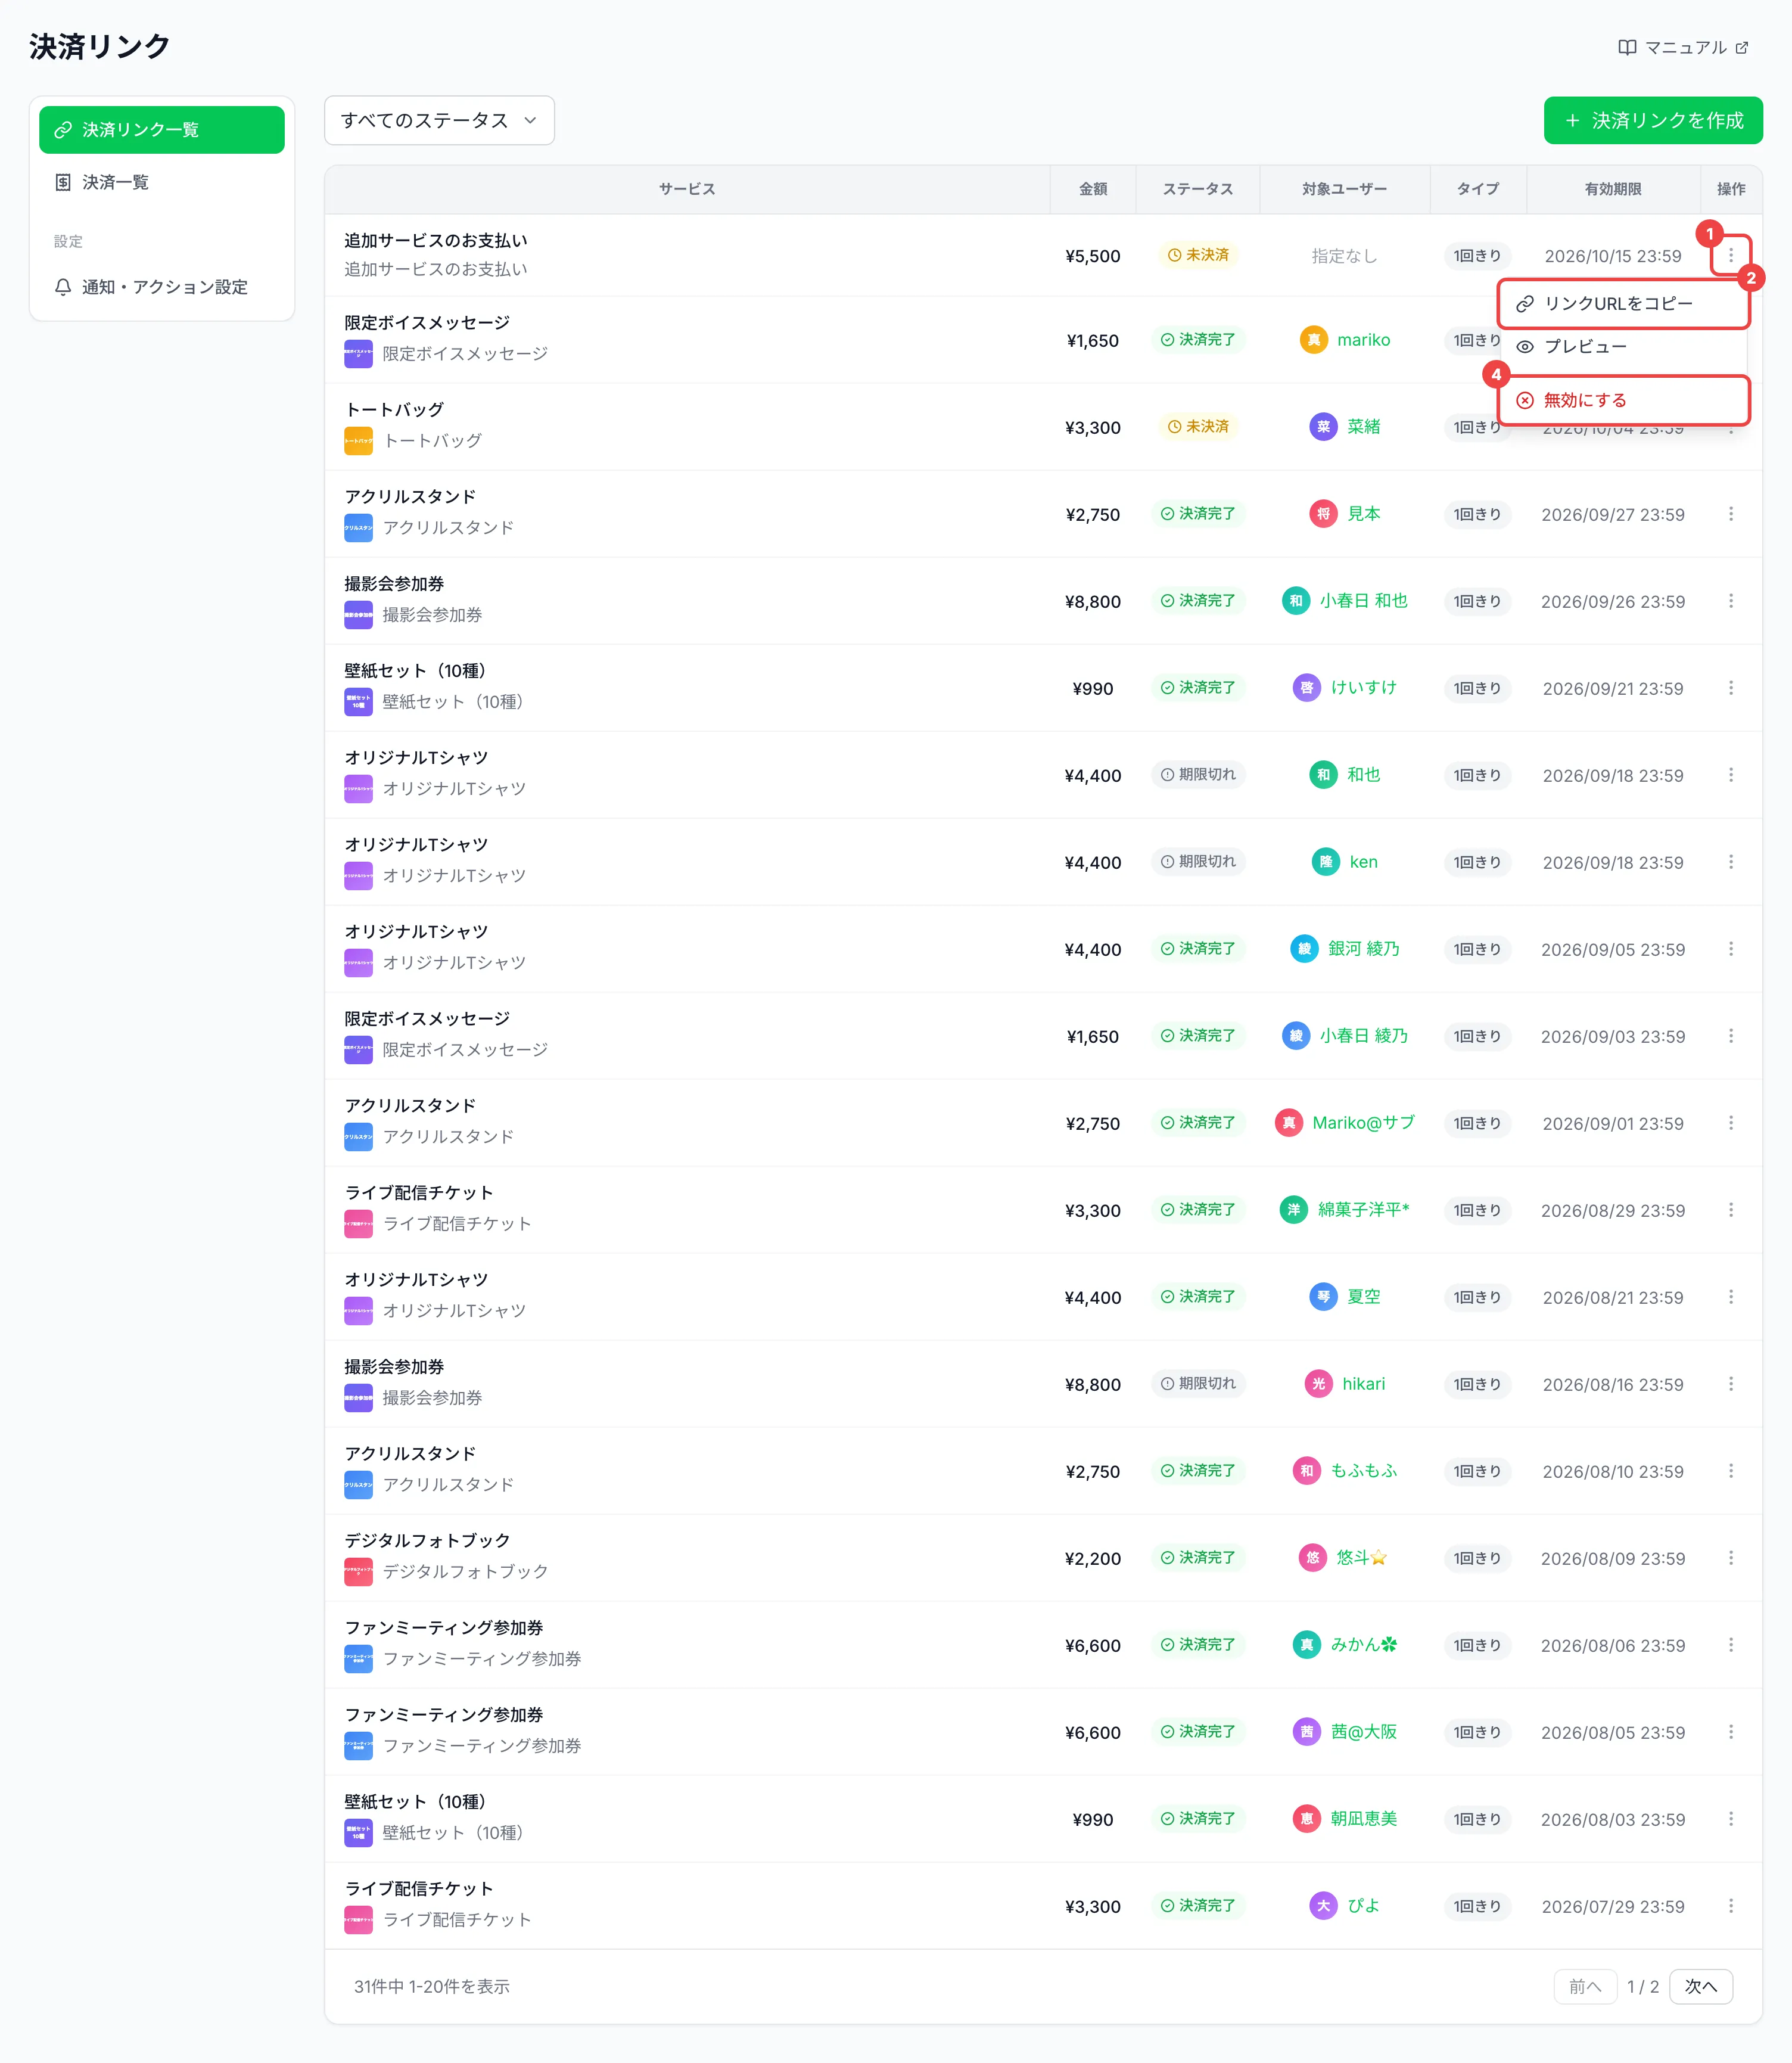Click the デジタルフォトブック service thumbnail
The height and width of the screenshot is (2063, 1792).
click(358, 1572)
